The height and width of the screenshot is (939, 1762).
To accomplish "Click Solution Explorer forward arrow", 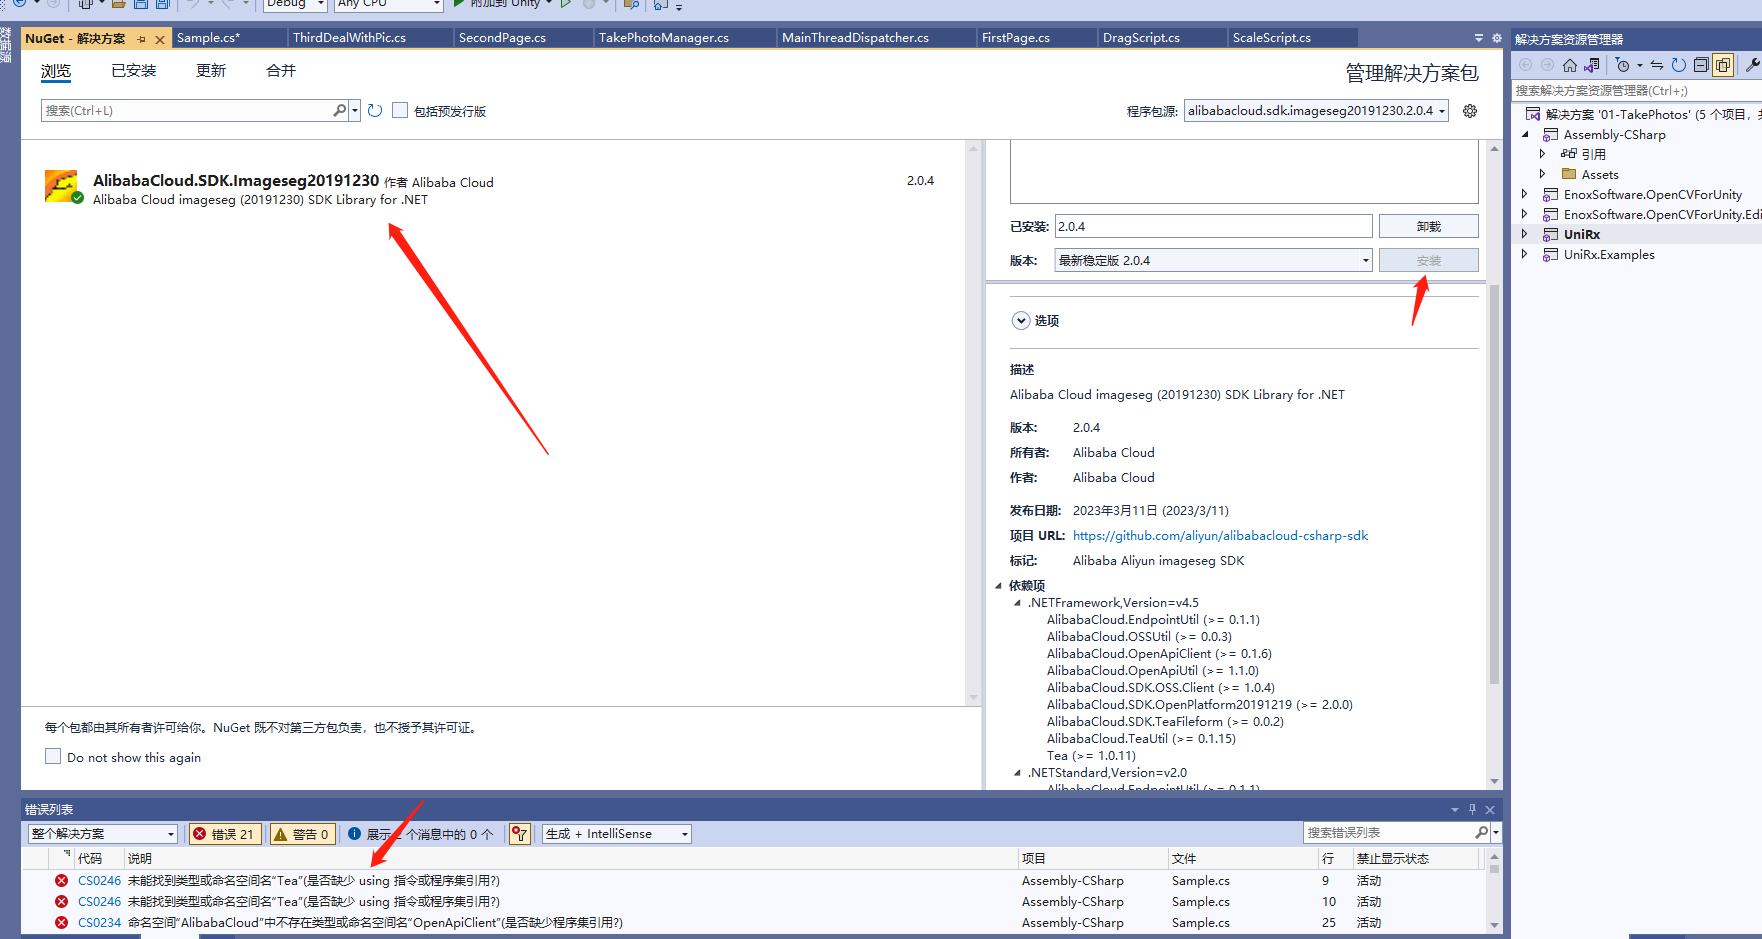I will point(1548,65).
